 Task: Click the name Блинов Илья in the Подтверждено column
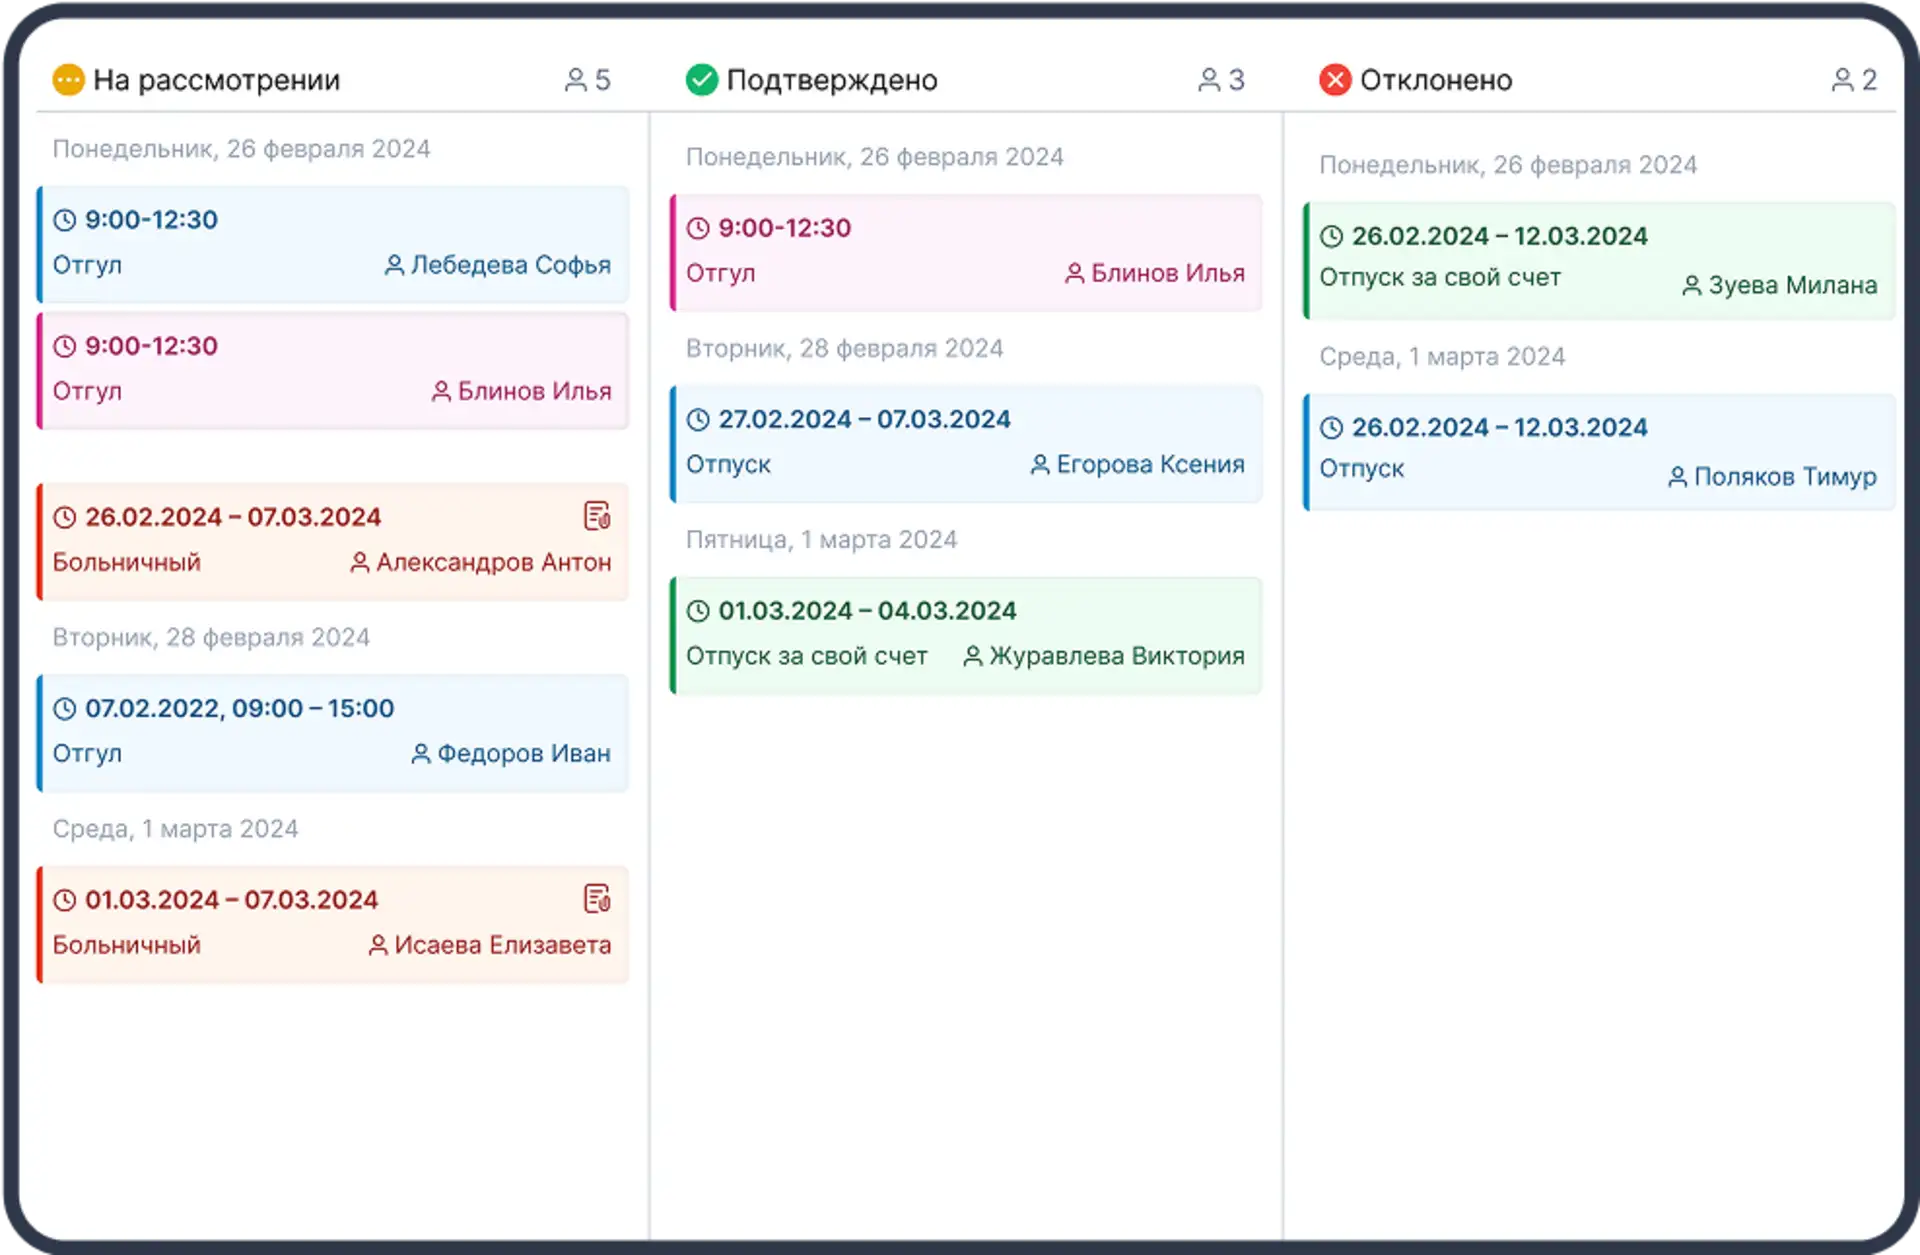(1167, 273)
